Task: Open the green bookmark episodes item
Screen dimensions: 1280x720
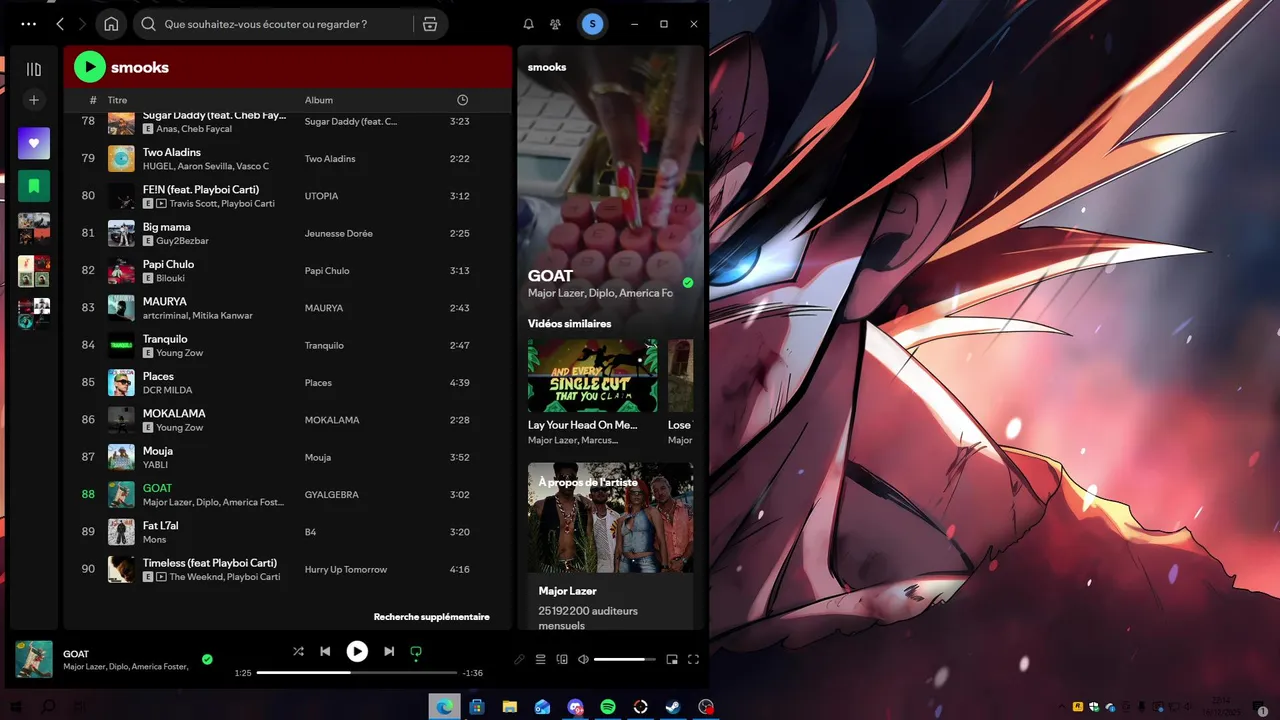Action: (x=34, y=186)
